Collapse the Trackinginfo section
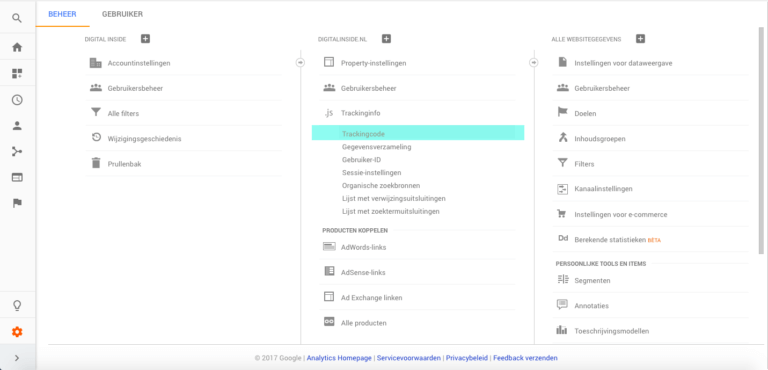The image size is (768, 370). point(352,113)
